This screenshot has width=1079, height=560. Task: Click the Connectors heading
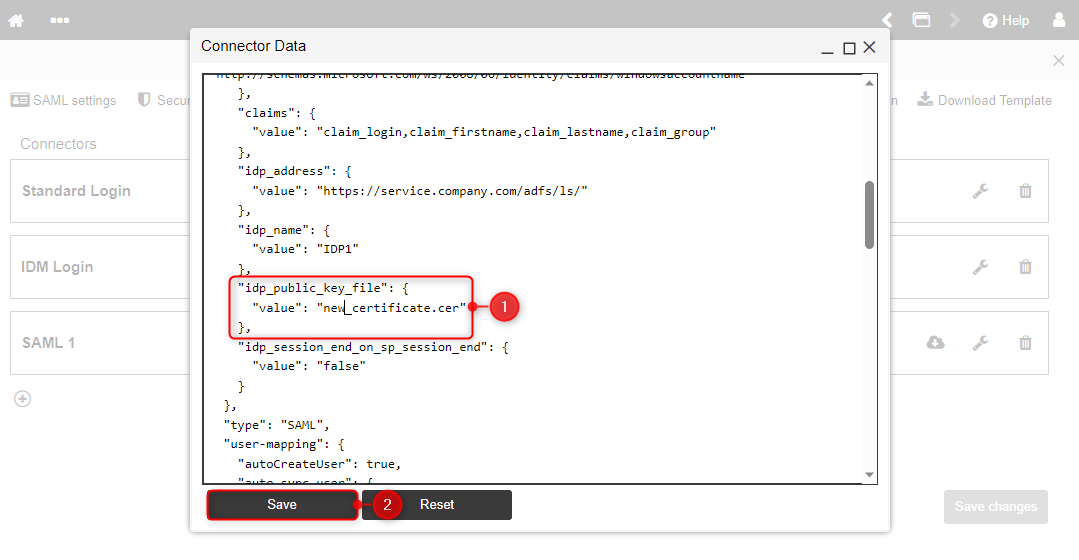[x=58, y=144]
